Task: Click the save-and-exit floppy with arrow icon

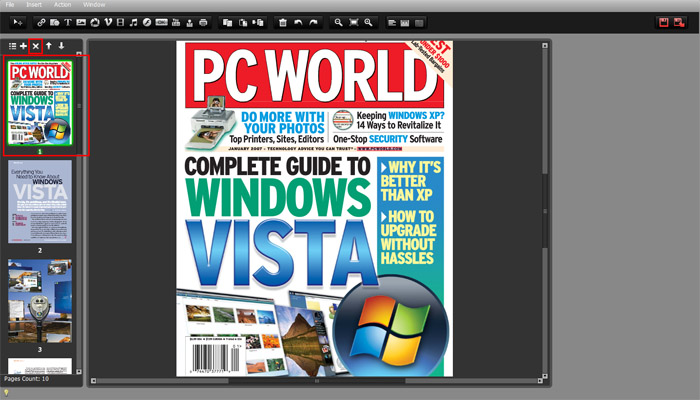Action: [x=679, y=22]
